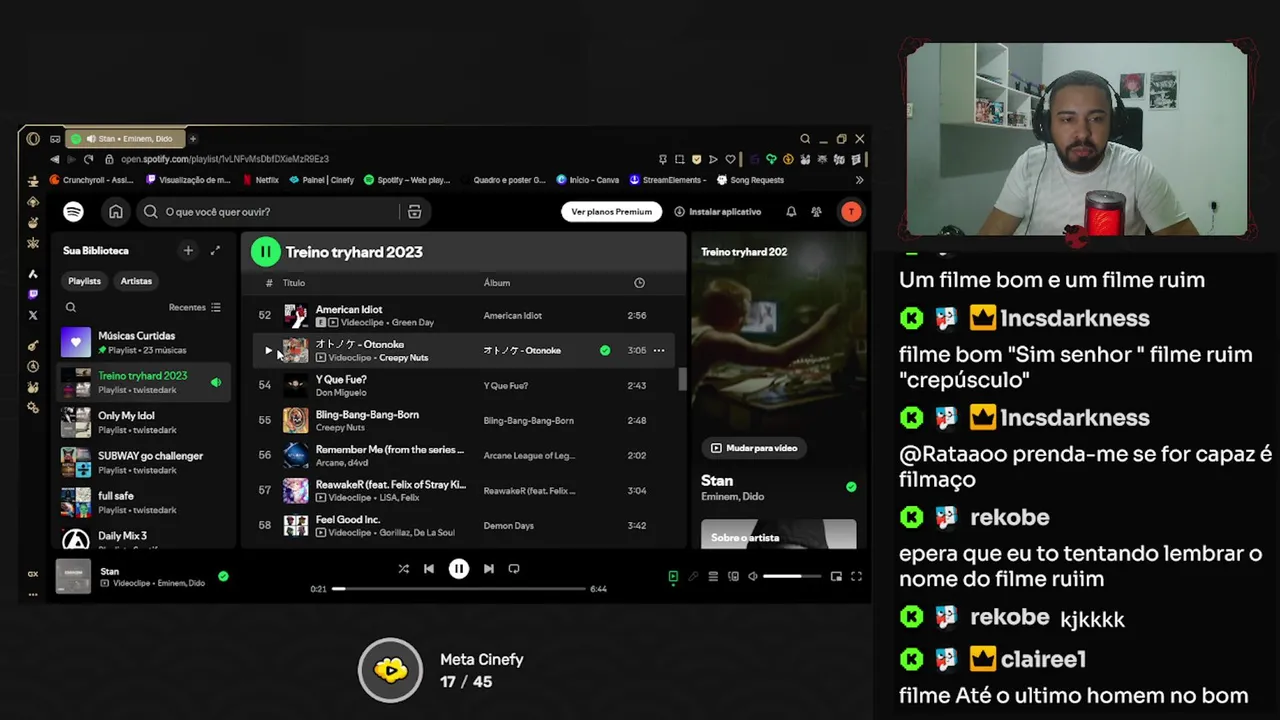Open the notifications bell in Spotify

(x=791, y=212)
